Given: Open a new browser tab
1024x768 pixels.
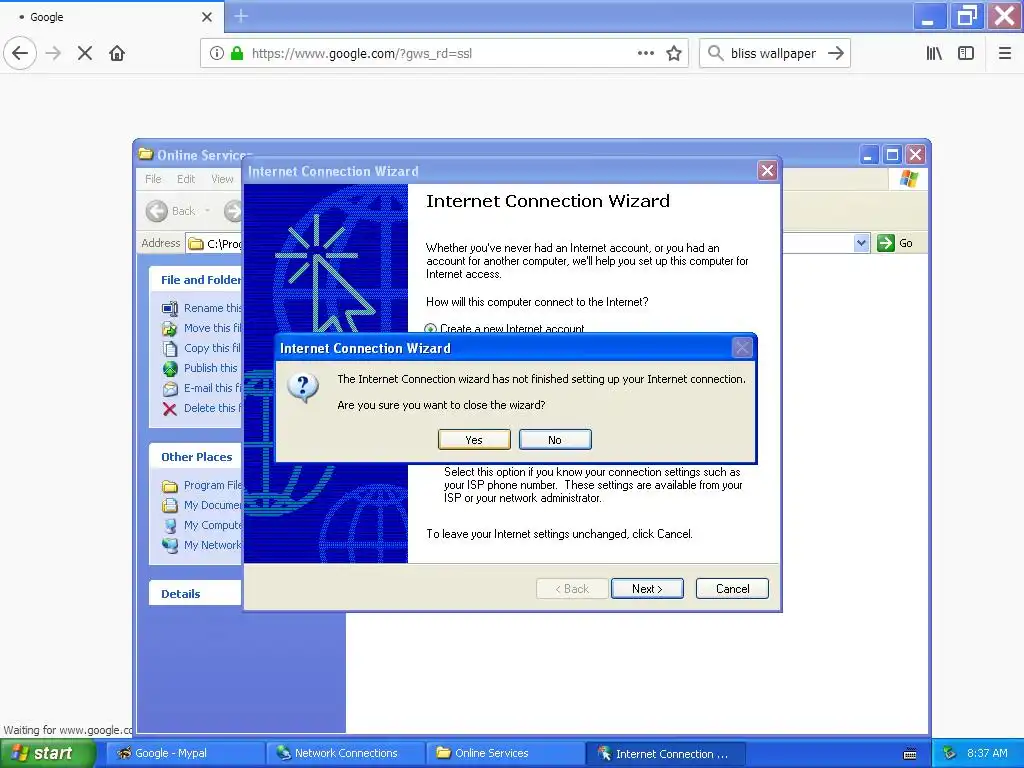Looking at the screenshot, I should [x=241, y=16].
